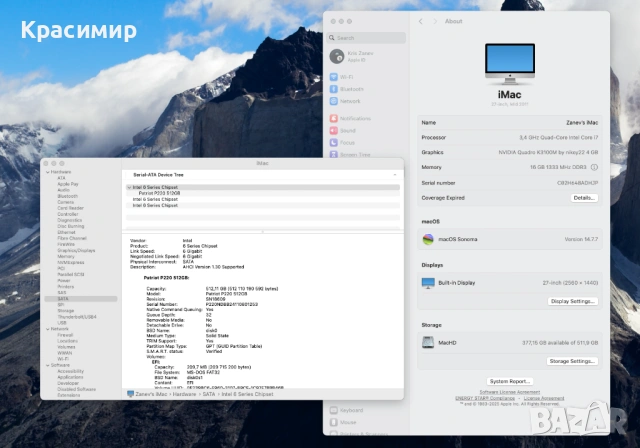This screenshot has width=640, height=448.
Task: Click the Built-in Display monitor icon
Action: point(428,283)
